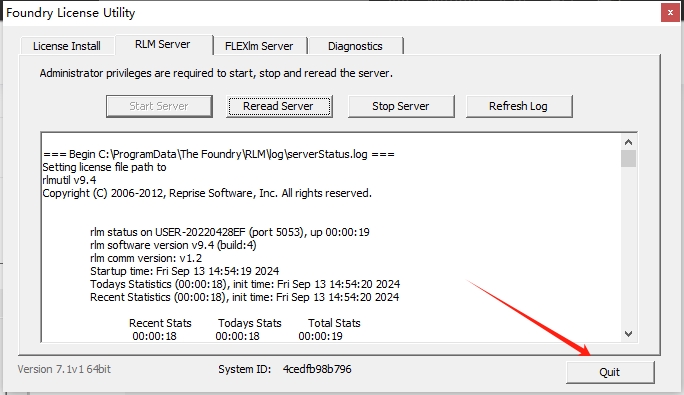This screenshot has width=684, height=395.
Task: Click the 'rlmutil v9.4' line
Action: coord(69,180)
